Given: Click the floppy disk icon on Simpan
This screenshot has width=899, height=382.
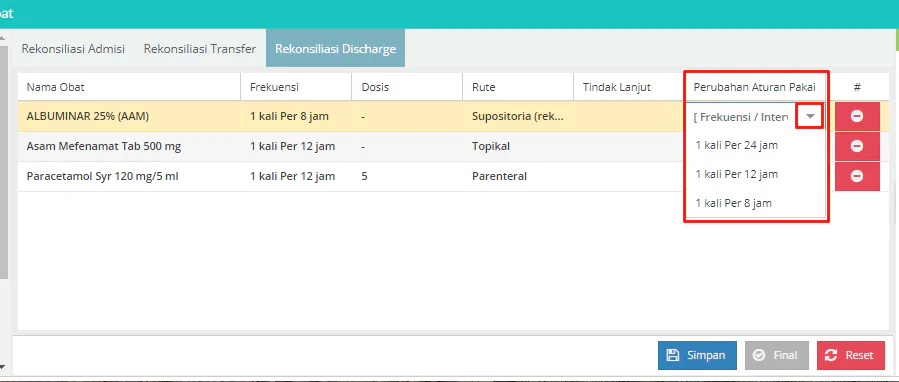Looking at the screenshot, I should click(x=673, y=356).
